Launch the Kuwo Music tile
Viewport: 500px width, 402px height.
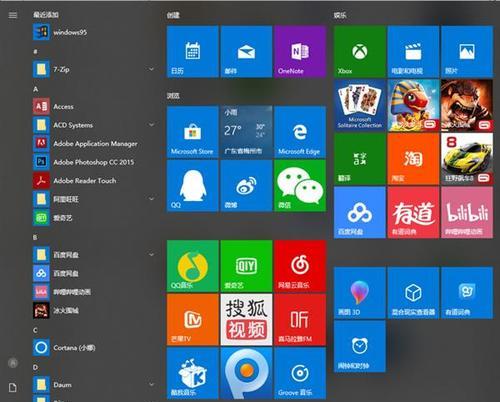(x=193, y=373)
